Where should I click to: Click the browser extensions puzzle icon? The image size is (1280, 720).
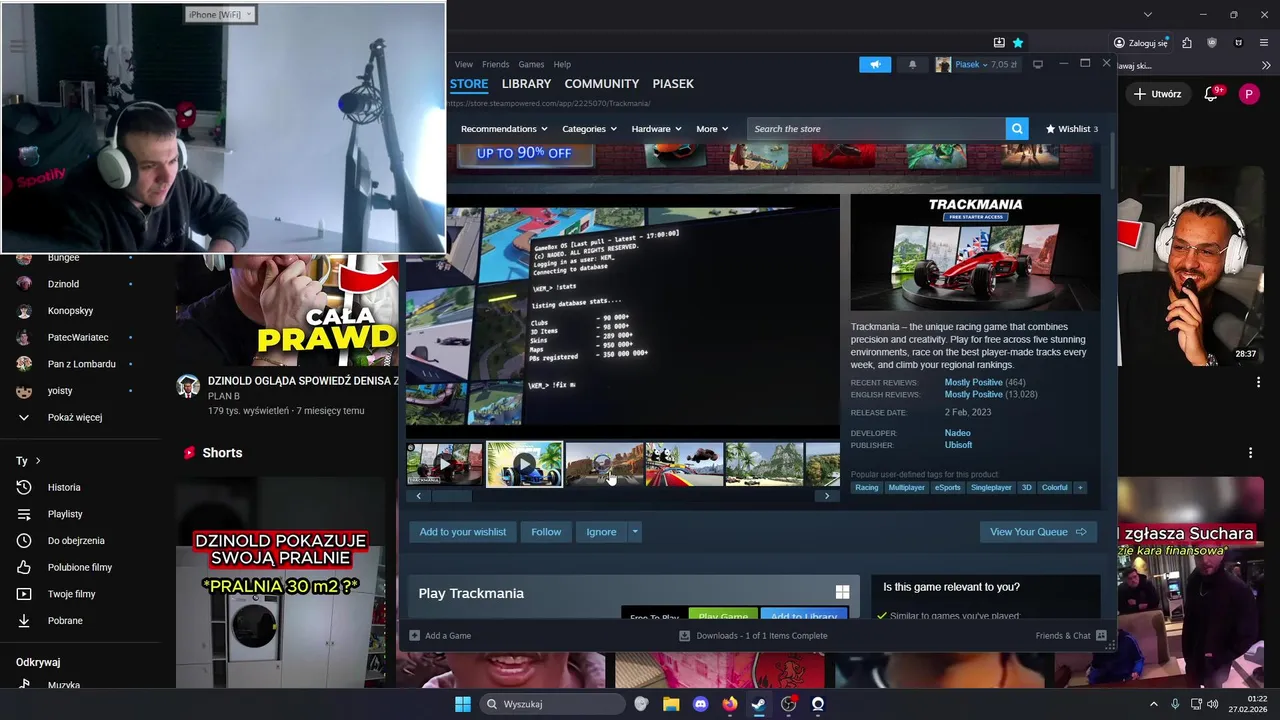click(x=1187, y=43)
